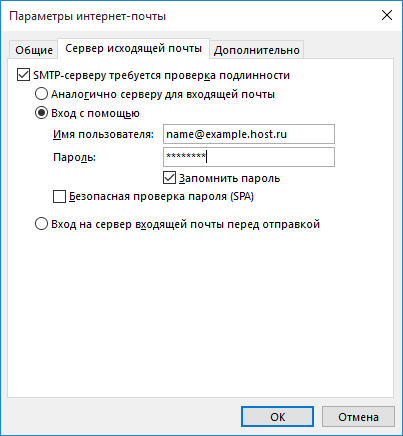Select Аналогично серверу для входящей почты radio

(41, 94)
